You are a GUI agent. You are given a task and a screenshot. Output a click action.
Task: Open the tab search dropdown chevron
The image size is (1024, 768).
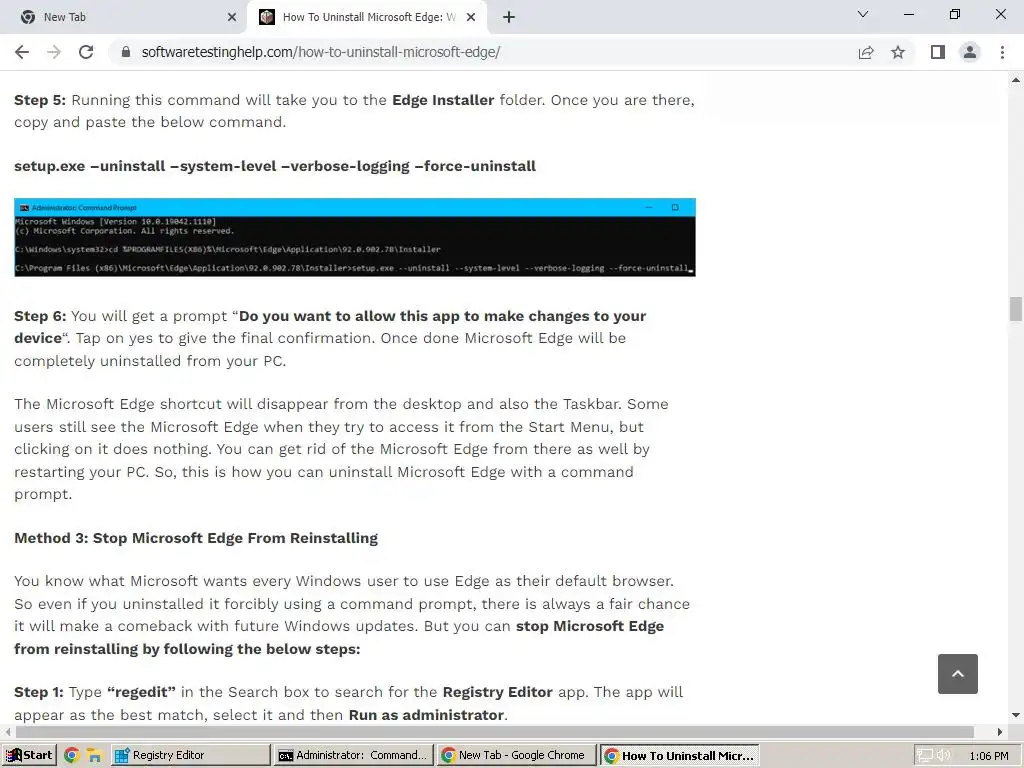click(863, 14)
